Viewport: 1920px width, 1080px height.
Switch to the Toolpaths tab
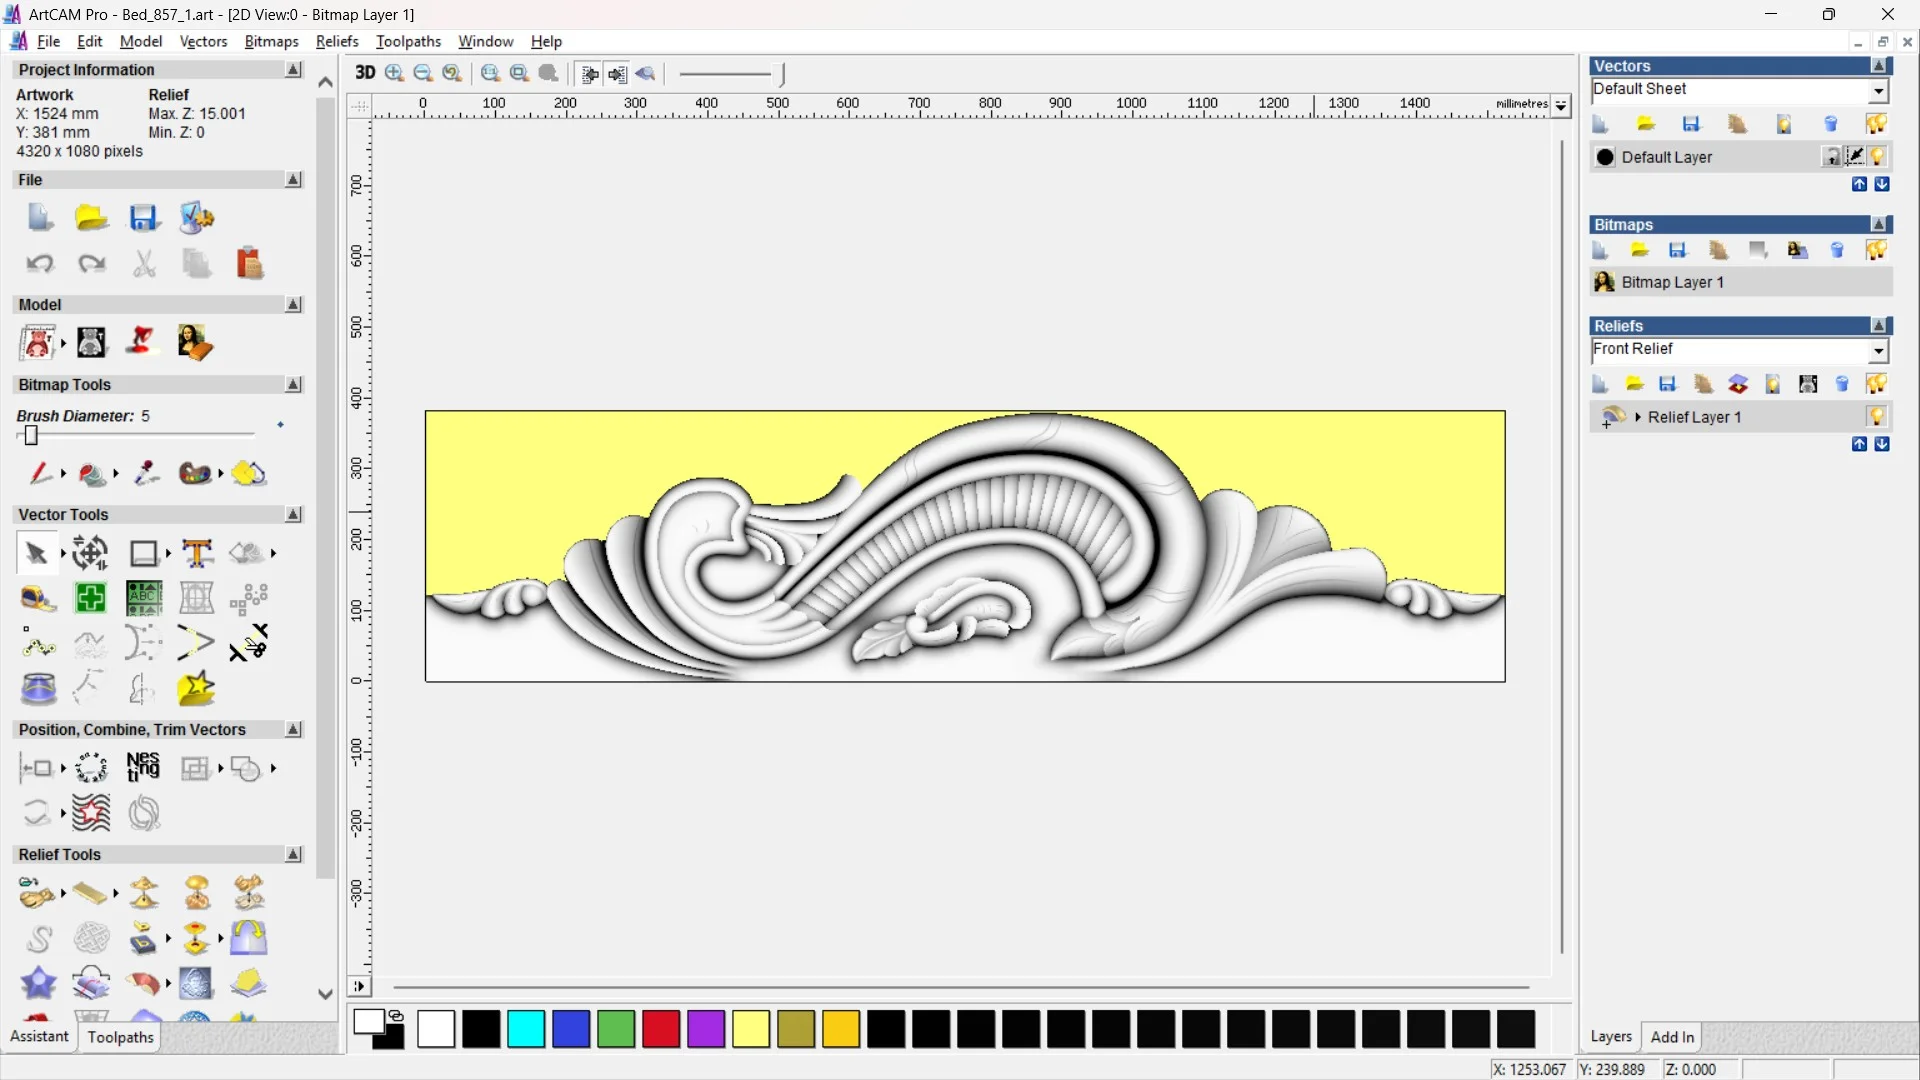120,1037
